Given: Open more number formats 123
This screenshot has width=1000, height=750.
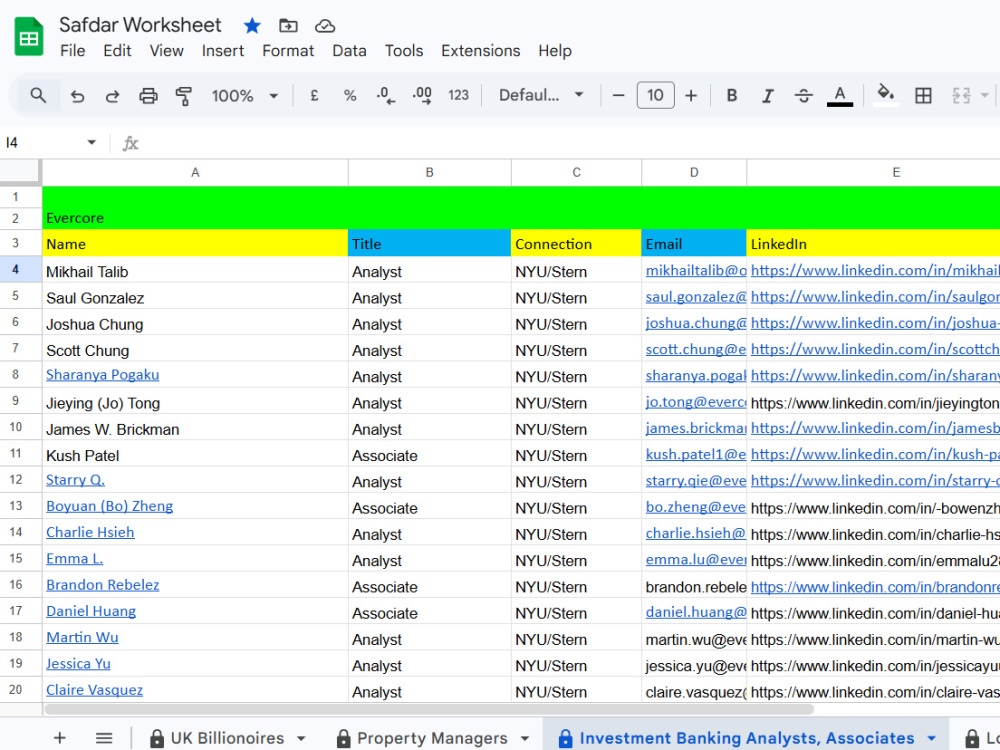Looking at the screenshot, I should tap(458, 96).
